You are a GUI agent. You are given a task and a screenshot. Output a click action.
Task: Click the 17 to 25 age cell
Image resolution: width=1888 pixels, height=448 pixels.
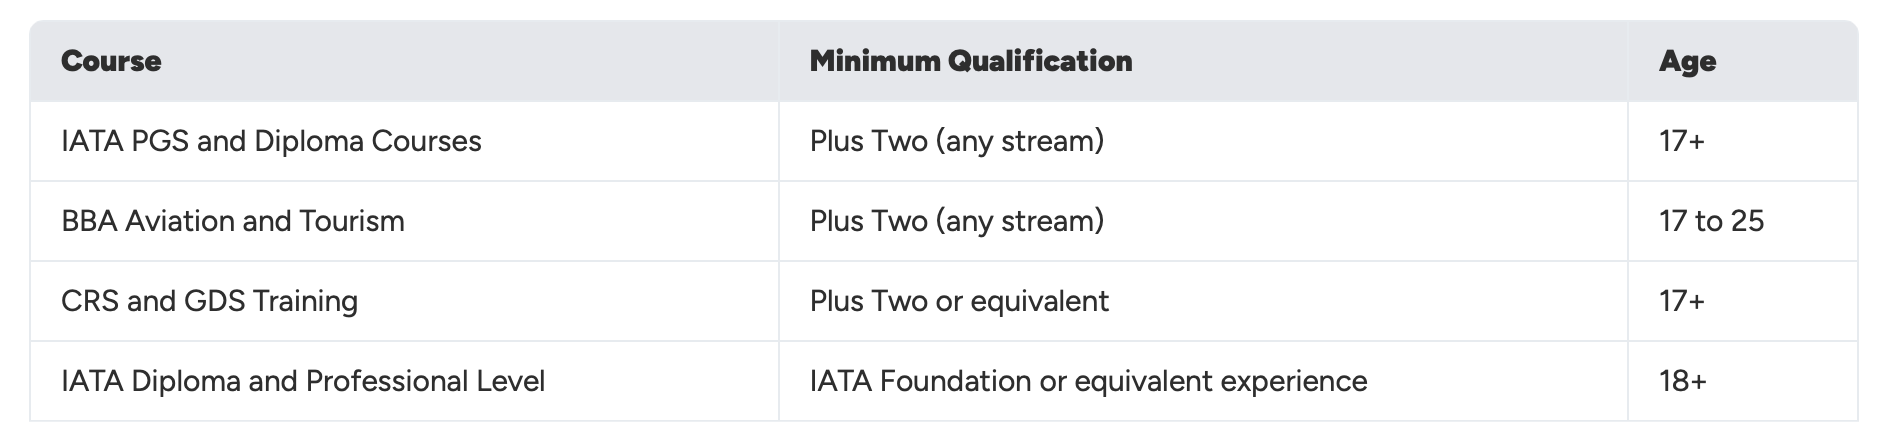[1711, 221]
